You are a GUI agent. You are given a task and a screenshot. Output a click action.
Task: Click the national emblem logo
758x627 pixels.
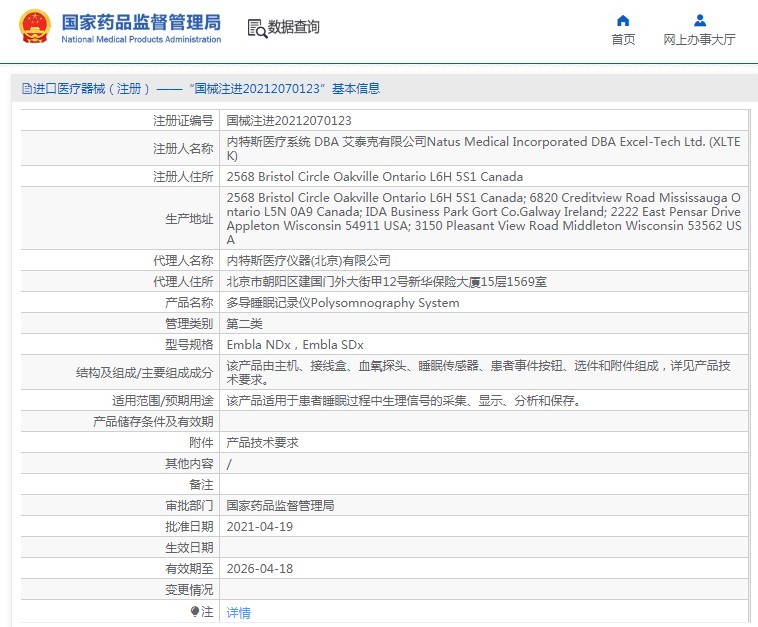click(x=34, y=27)
